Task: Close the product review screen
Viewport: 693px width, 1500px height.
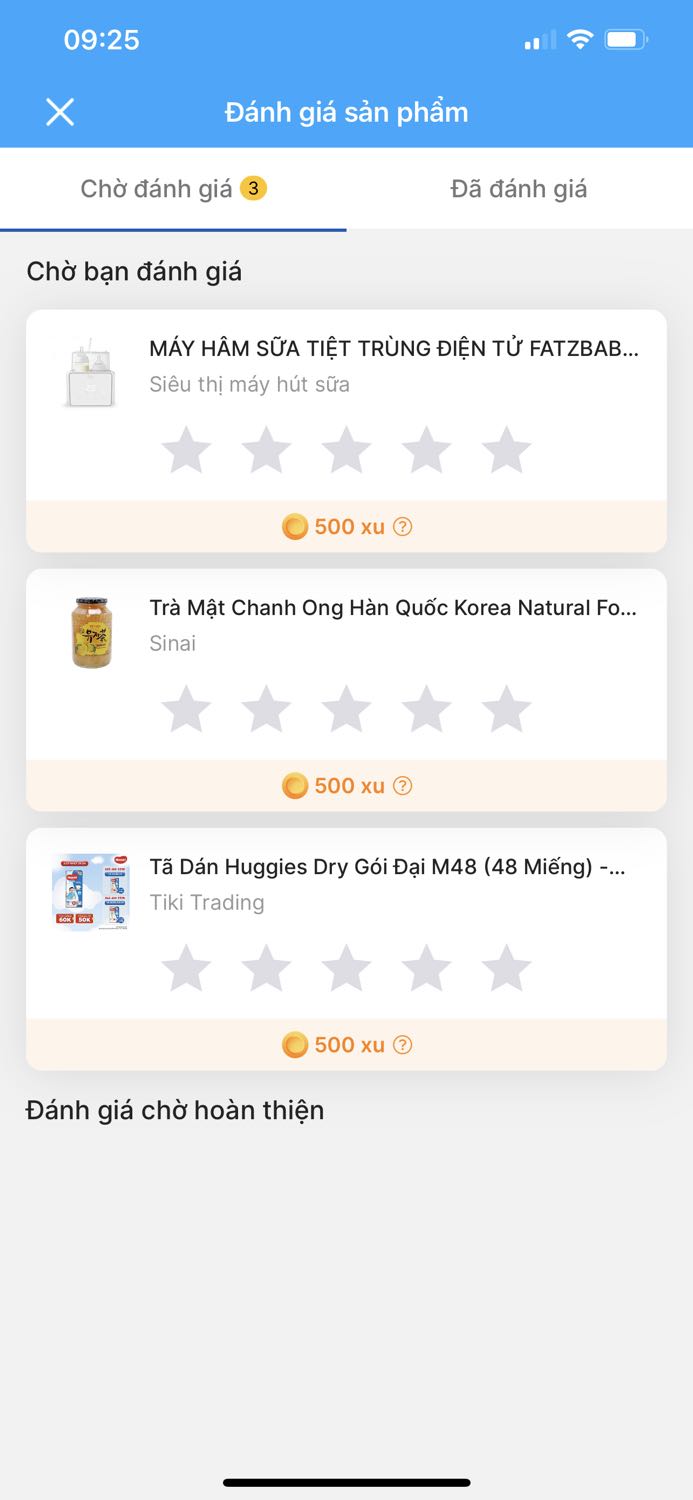Action: pyautogui.click(x=60, y=112)
